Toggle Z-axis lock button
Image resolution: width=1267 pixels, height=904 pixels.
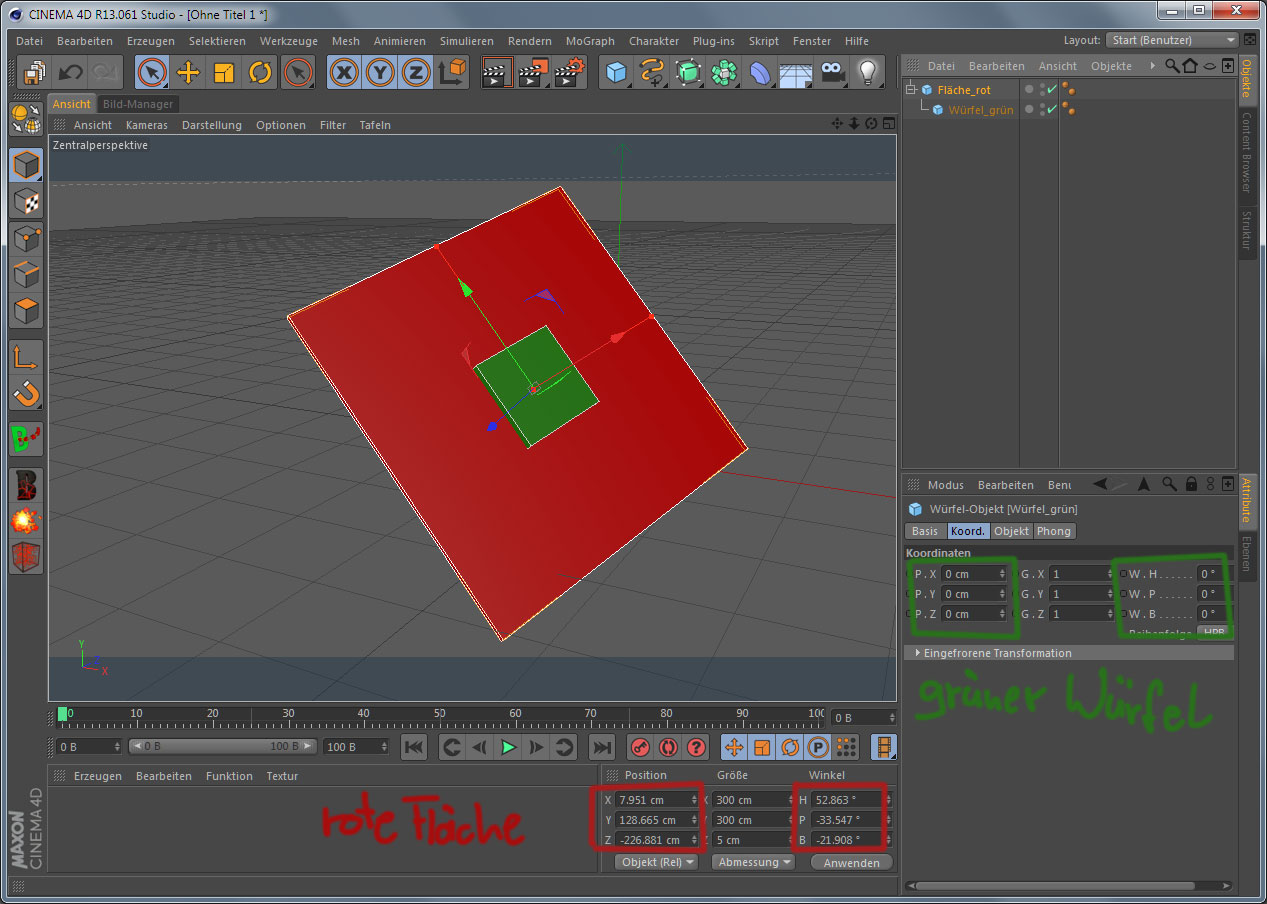click(x=416, y=72)
